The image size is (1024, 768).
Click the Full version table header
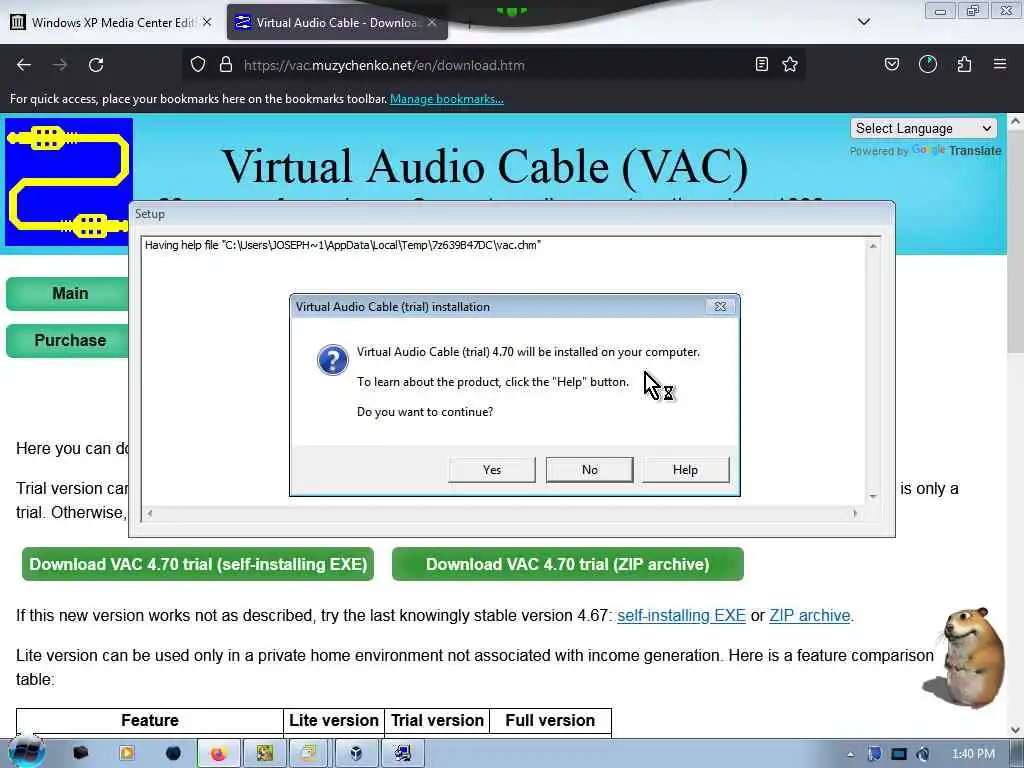click(550, 721)
